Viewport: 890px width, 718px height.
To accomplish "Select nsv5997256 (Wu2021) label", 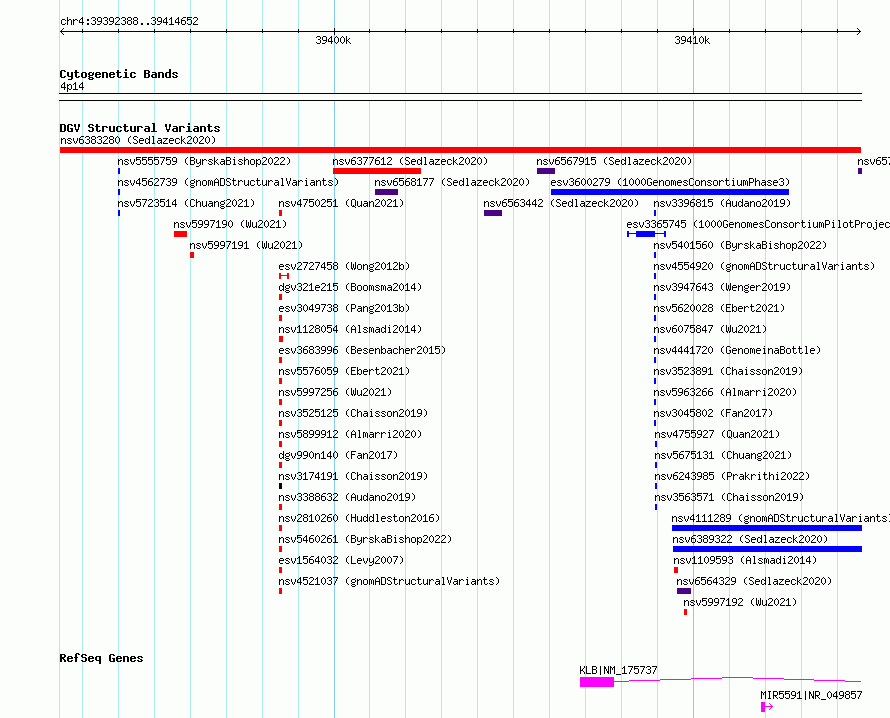I will point(335,392).
